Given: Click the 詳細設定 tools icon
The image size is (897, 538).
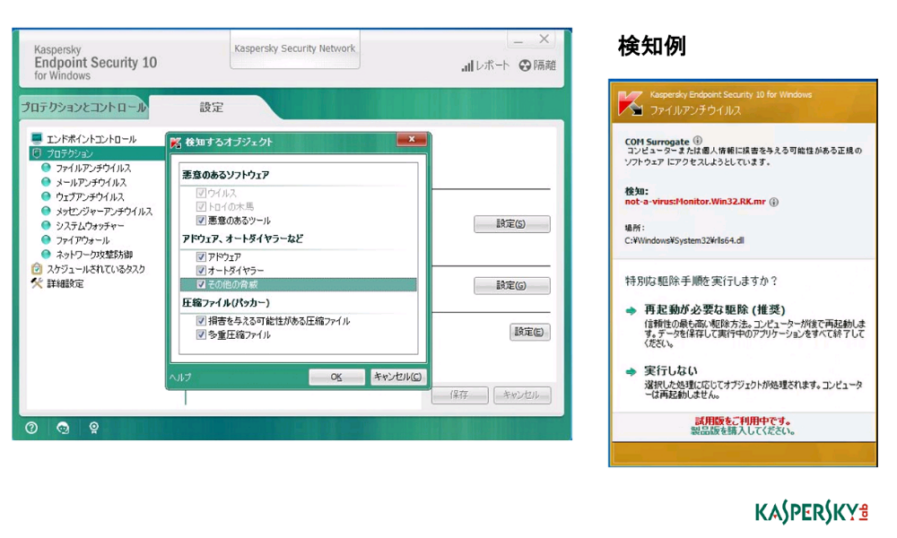Looking at the screenshot, I should point(37,283).
